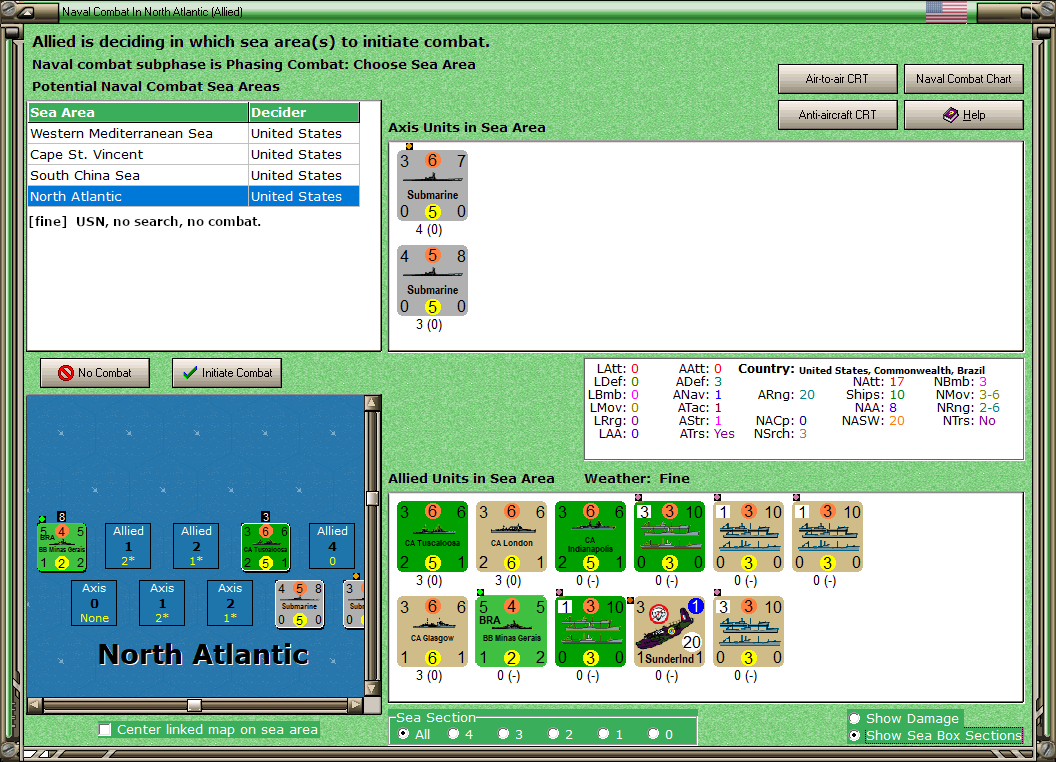Select the BRA BB Minas Gerais battleship in Allied units
1056x762 pixels.
click(x=511, y=631)
